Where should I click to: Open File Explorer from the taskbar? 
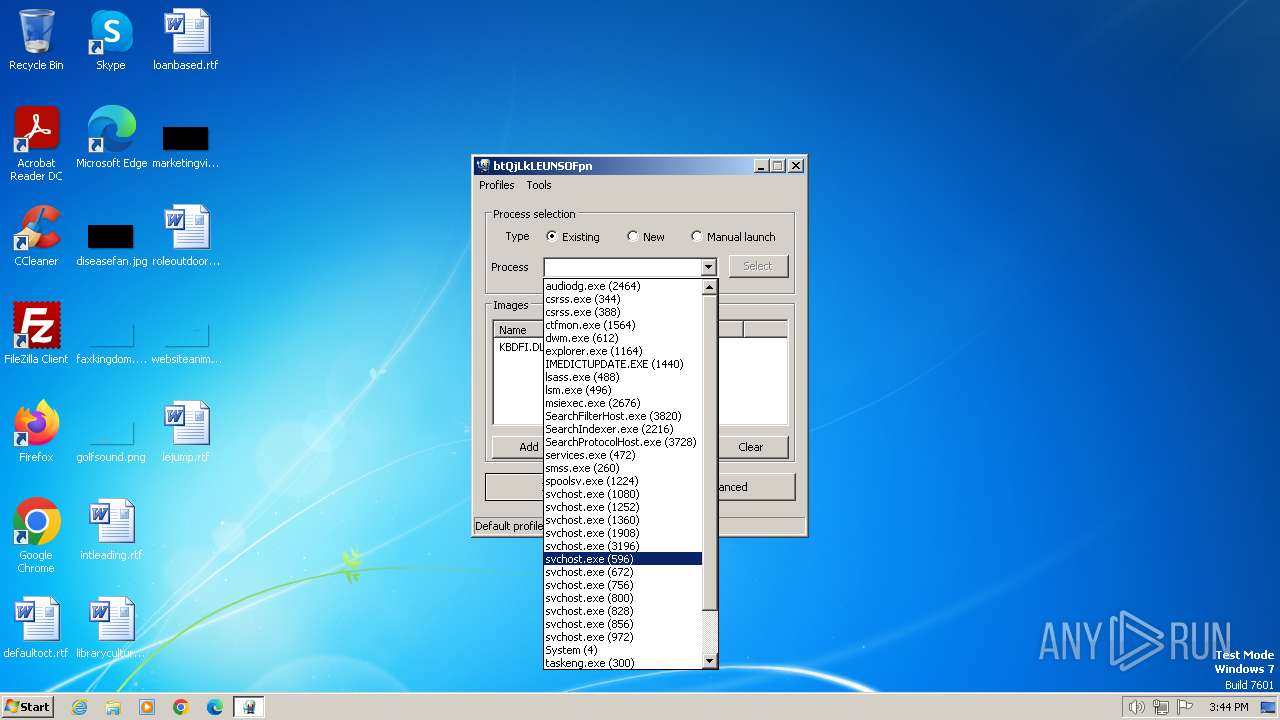pos(113,707)
